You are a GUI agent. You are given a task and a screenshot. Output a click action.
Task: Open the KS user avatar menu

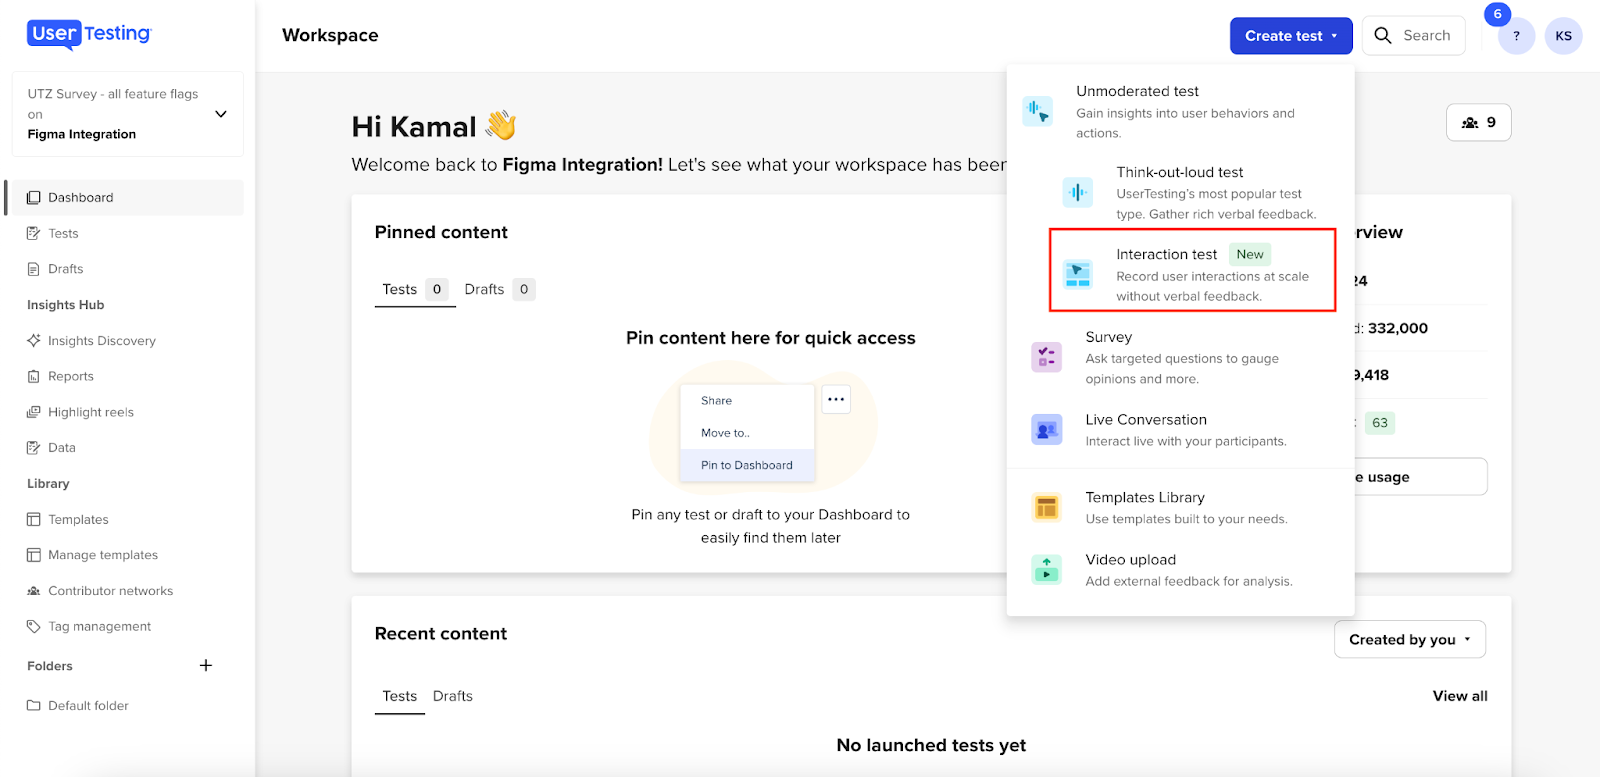[x=1563, y=36]
